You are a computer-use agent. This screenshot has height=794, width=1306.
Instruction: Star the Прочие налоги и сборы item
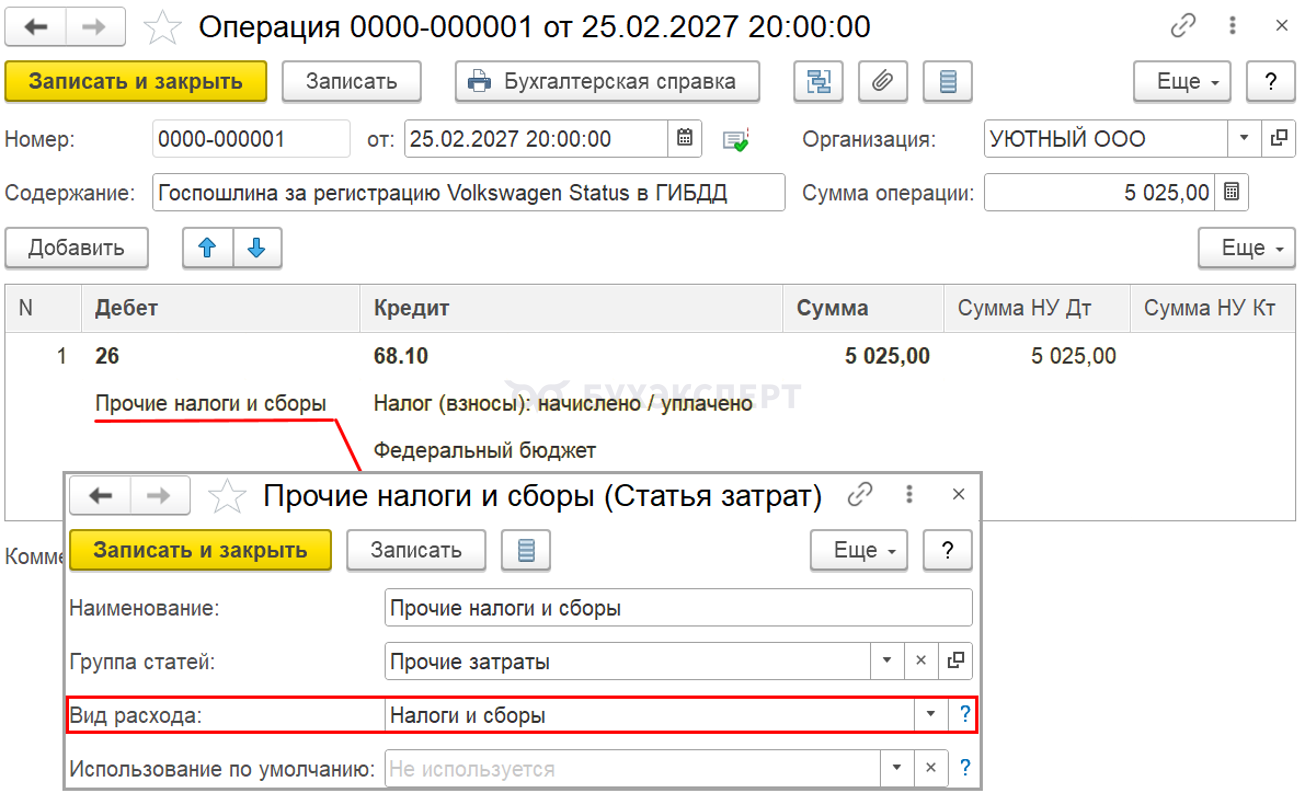pos(227,495)
